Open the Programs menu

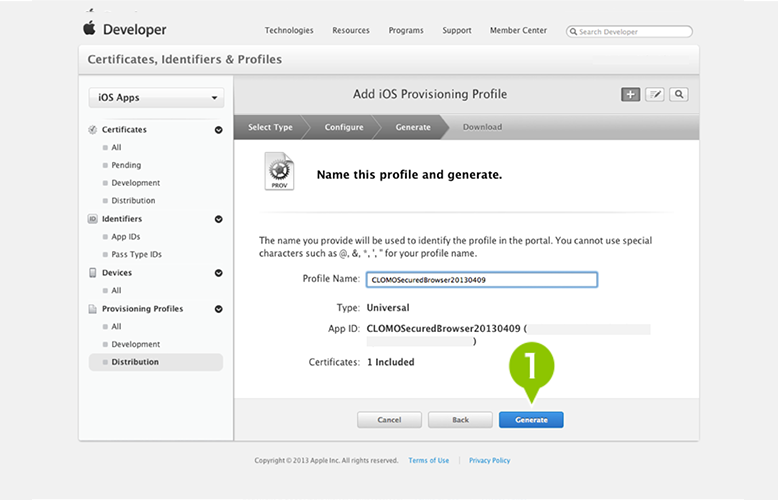pos(406,30)
